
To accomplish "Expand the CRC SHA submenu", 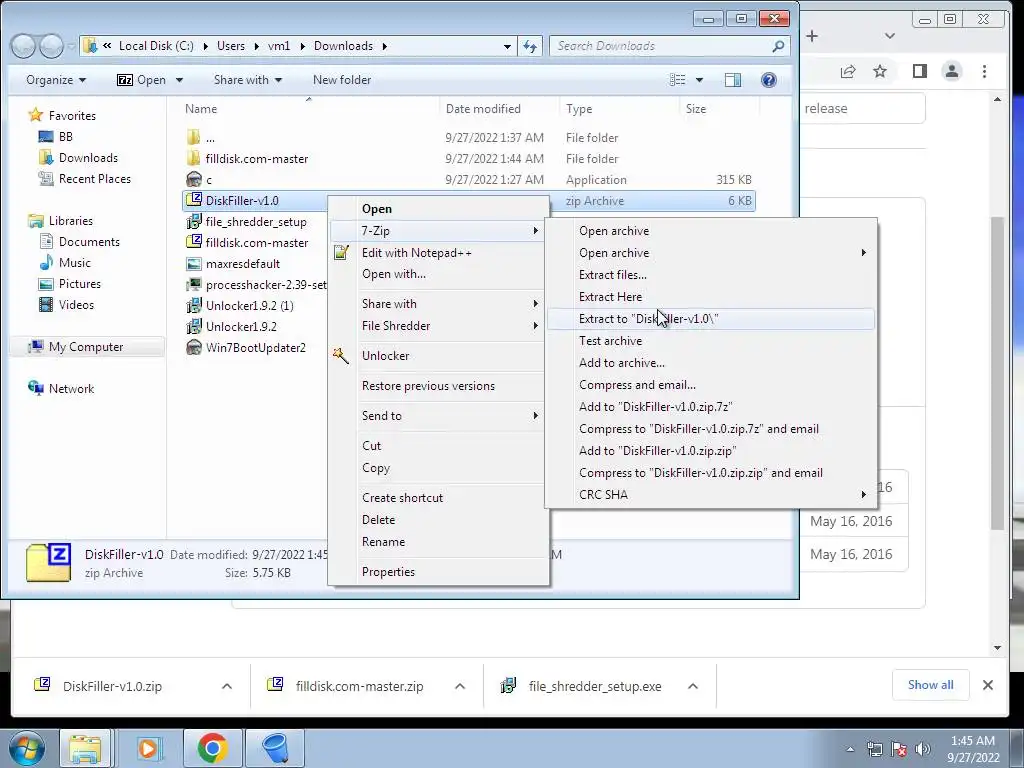I will 711,495.
